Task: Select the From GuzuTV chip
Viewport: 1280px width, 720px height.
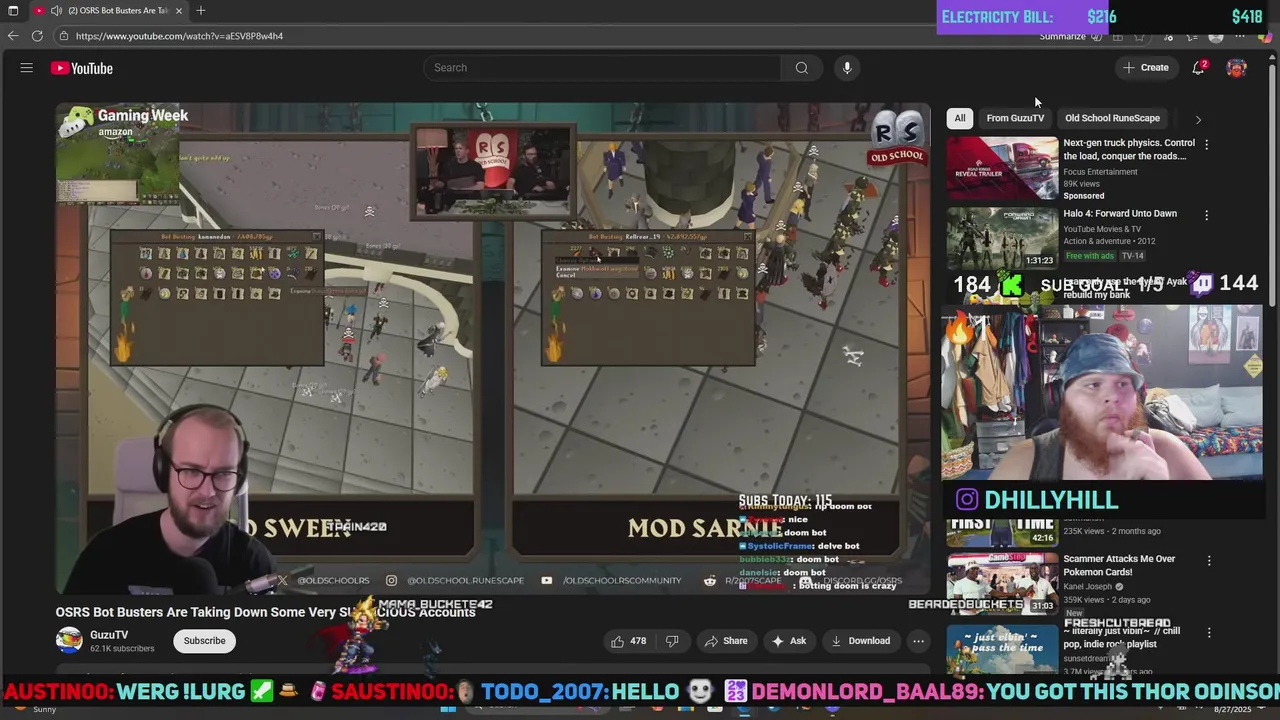Action: pyautogui.click(x=1015, y=118)
